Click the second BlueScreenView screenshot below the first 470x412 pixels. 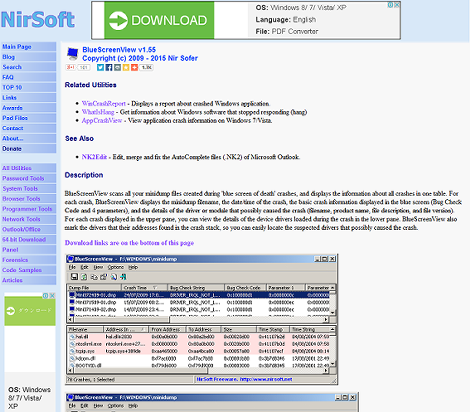point(212,402)
